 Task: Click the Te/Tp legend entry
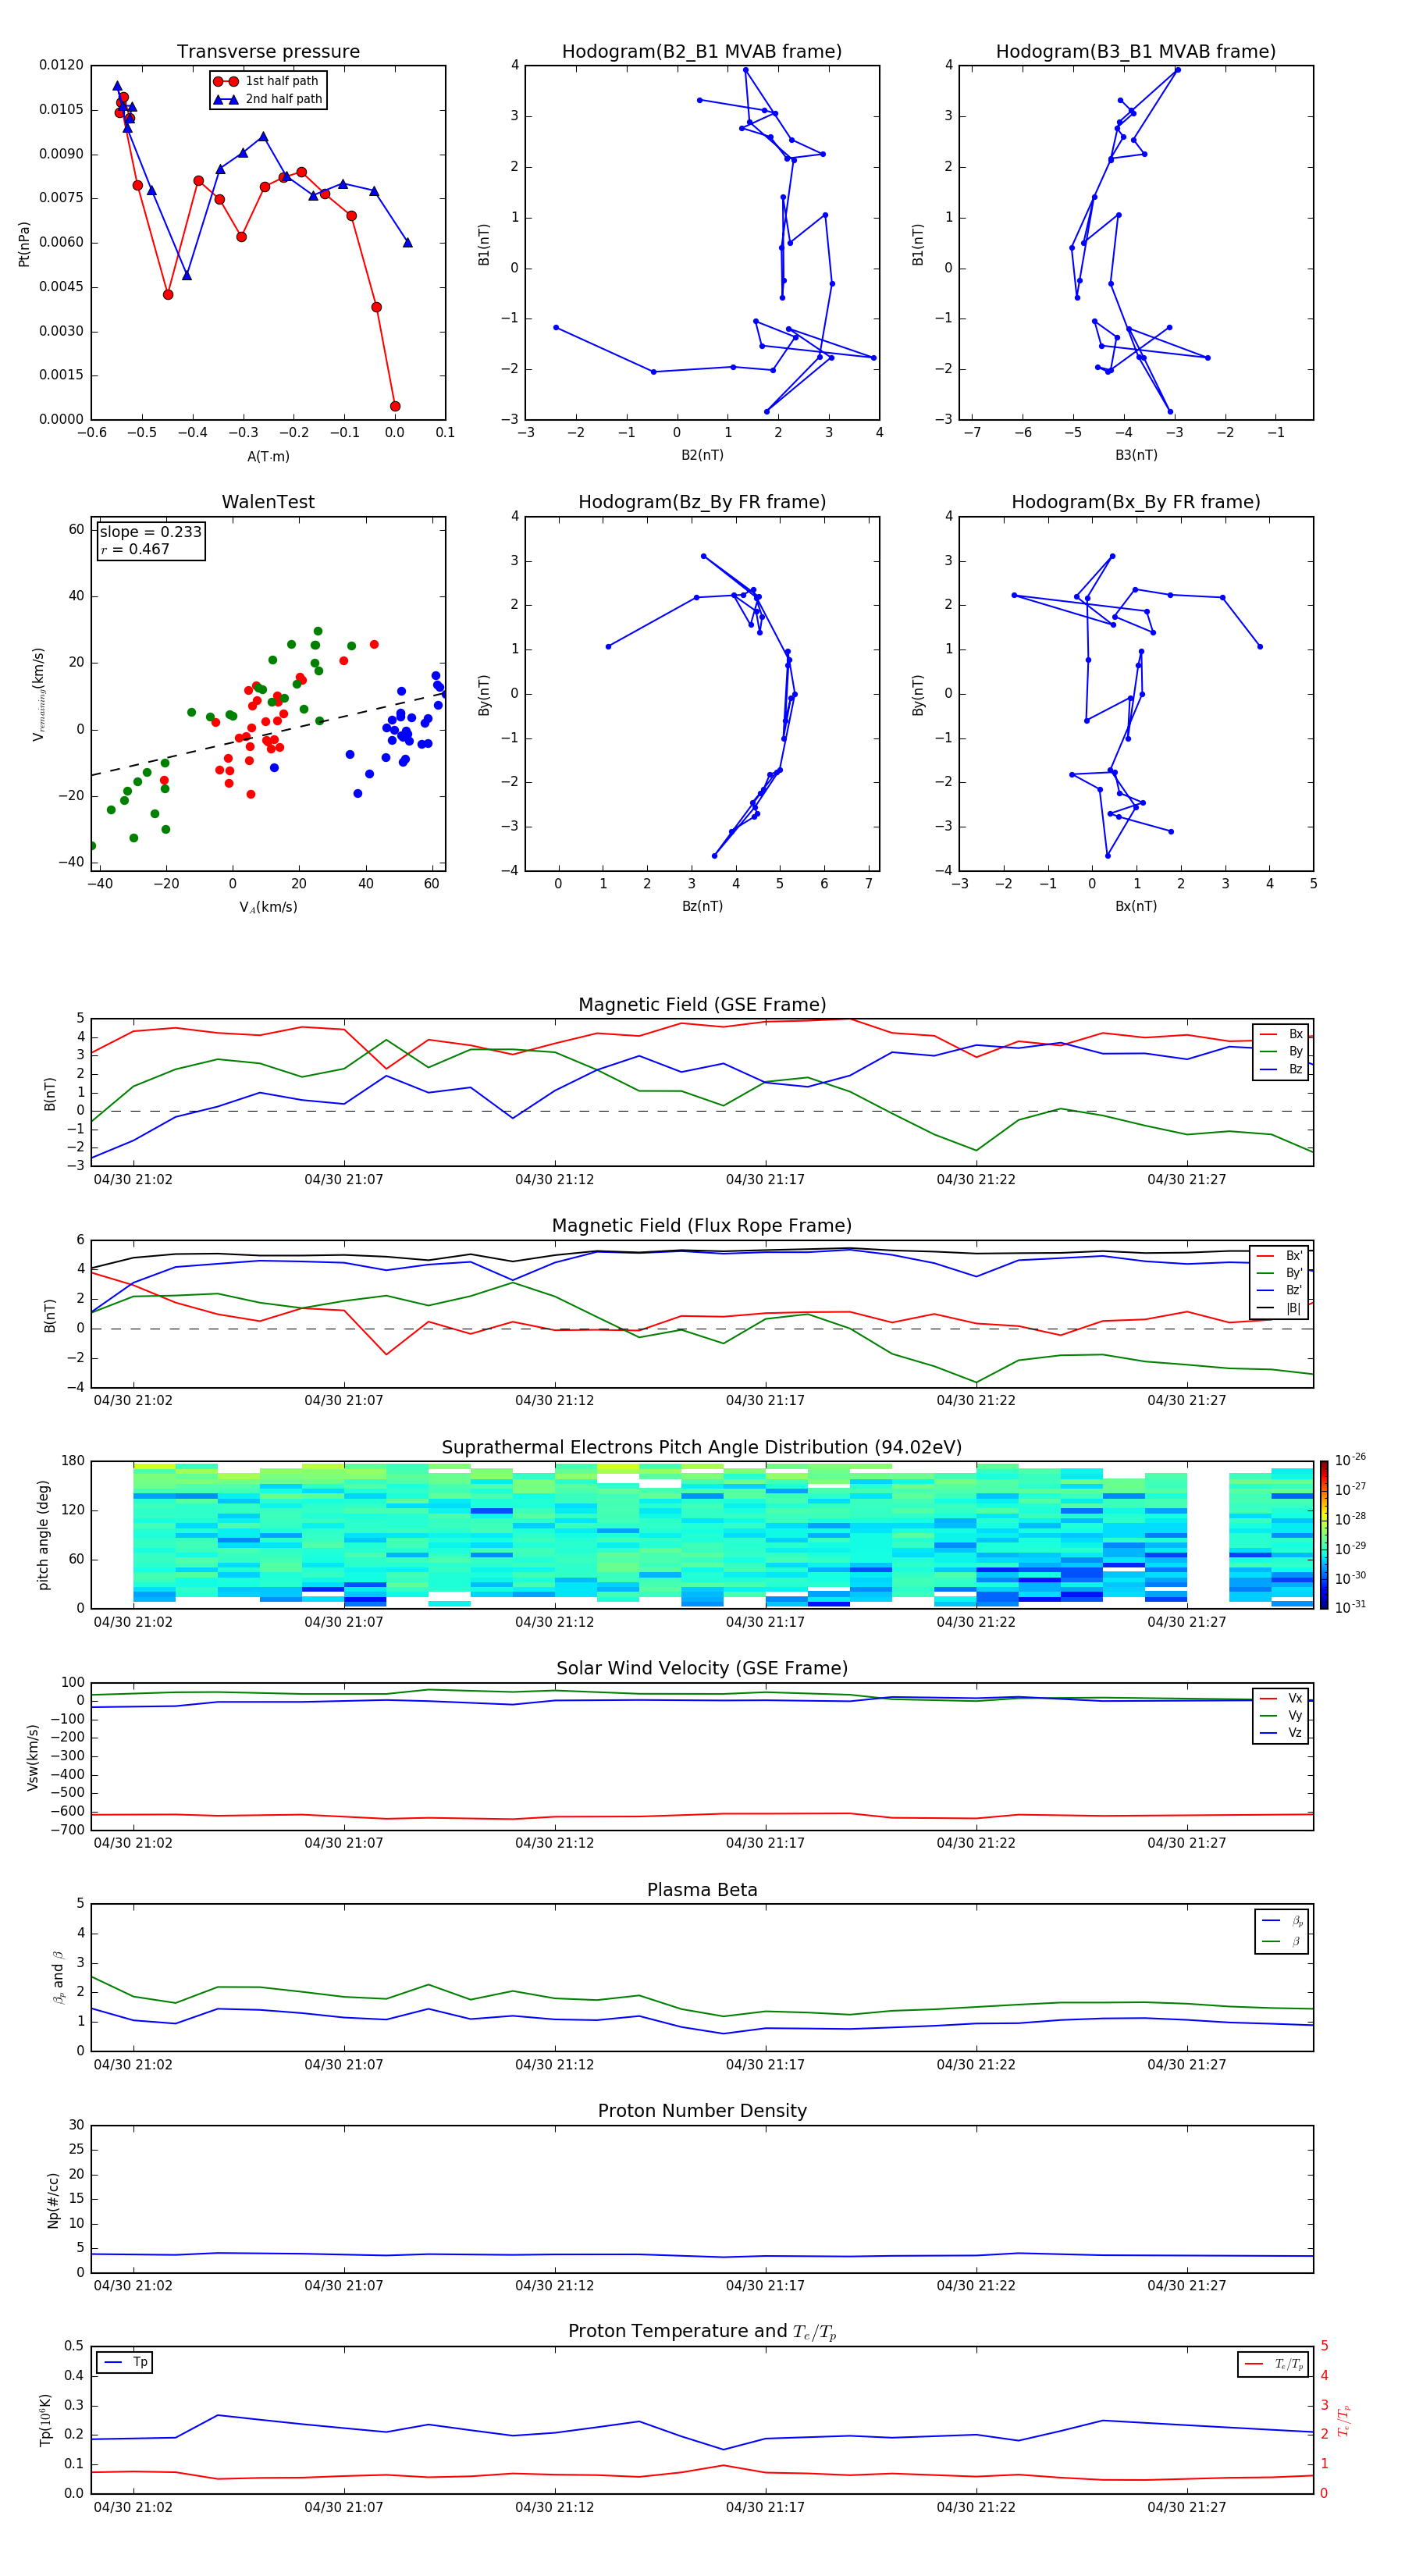click(x=1274, y=2364)
